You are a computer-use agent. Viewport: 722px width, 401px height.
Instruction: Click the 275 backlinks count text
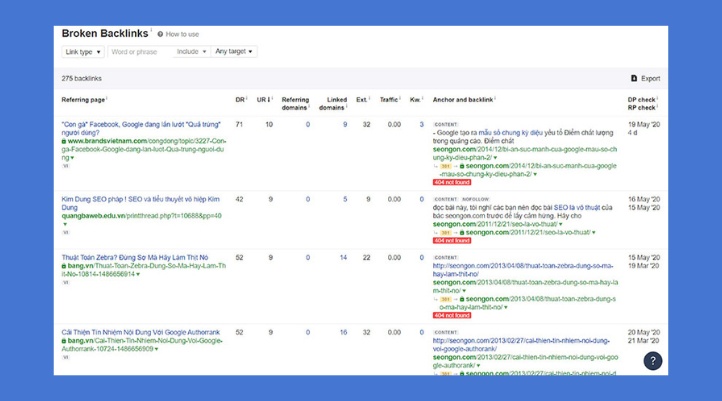pyautogui.click(x=82, y=78)
